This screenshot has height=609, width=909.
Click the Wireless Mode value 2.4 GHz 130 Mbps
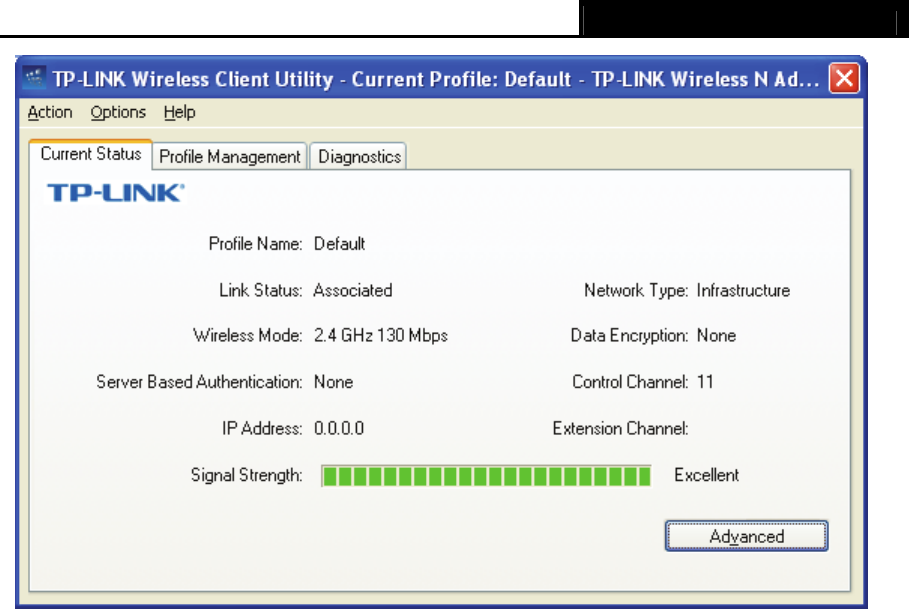pos(381,336)
